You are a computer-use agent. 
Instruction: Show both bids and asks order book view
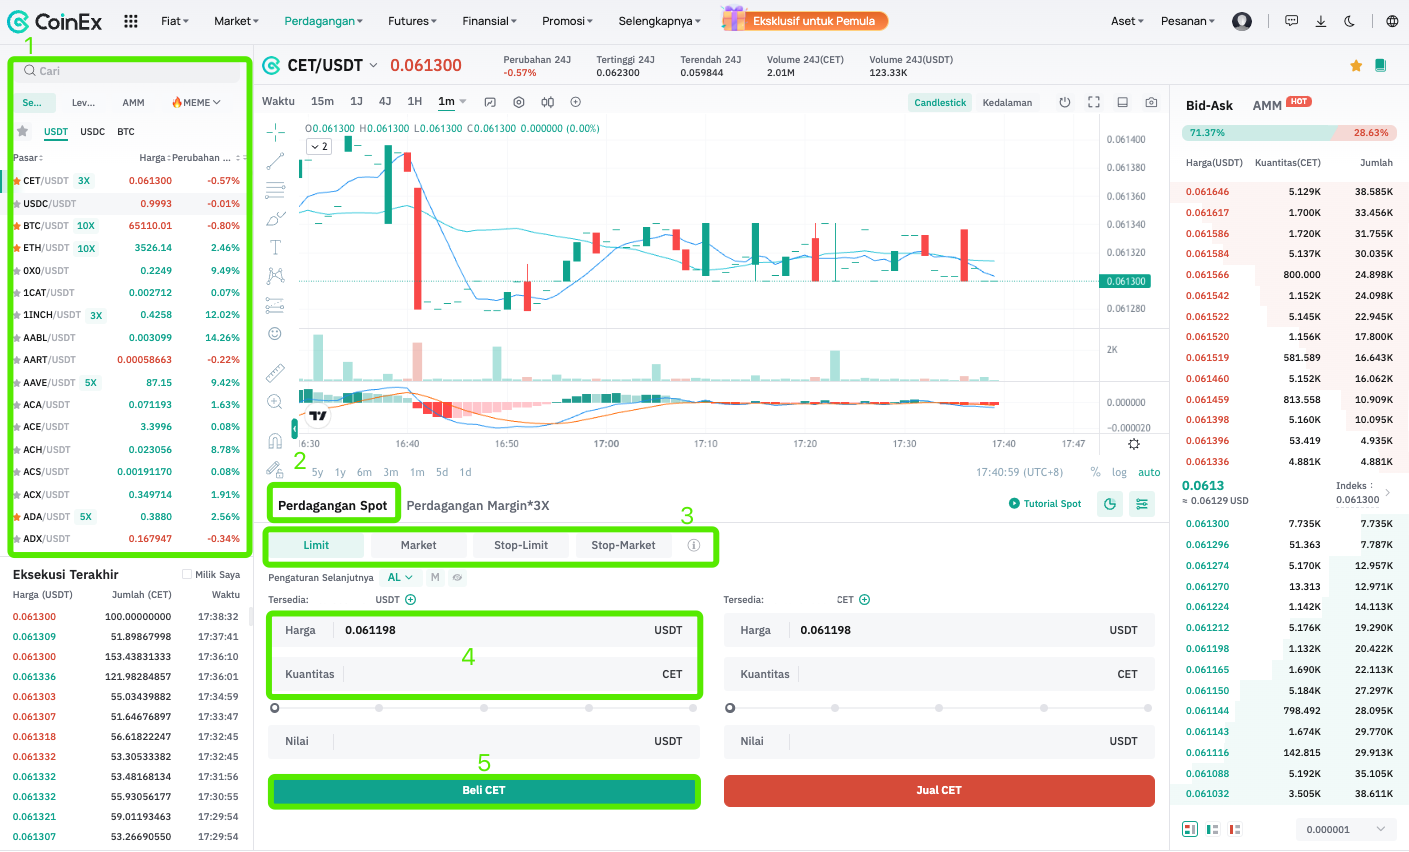[1190, 829]
